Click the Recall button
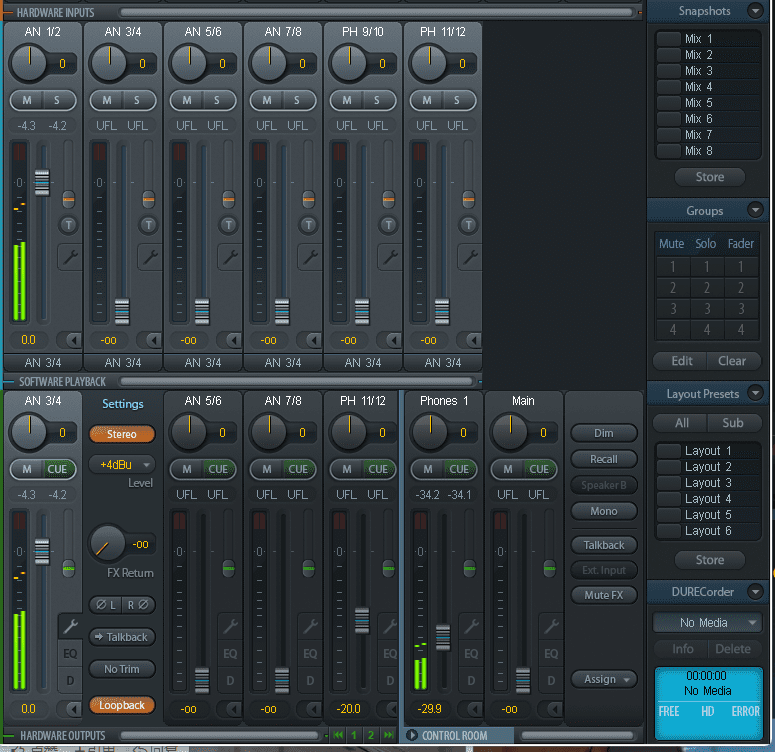 click(603, 459)
